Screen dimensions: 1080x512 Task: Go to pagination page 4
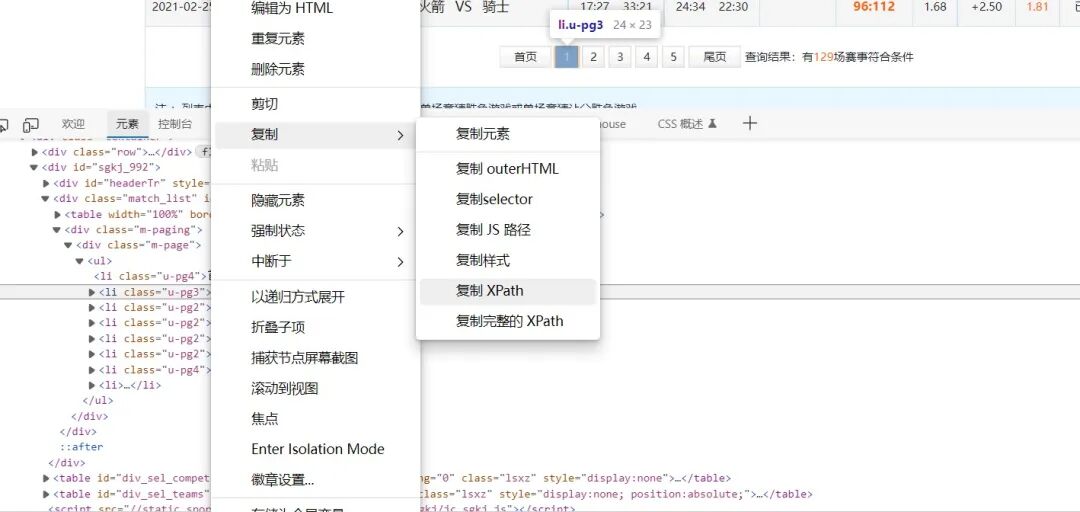tap(646, 57)
